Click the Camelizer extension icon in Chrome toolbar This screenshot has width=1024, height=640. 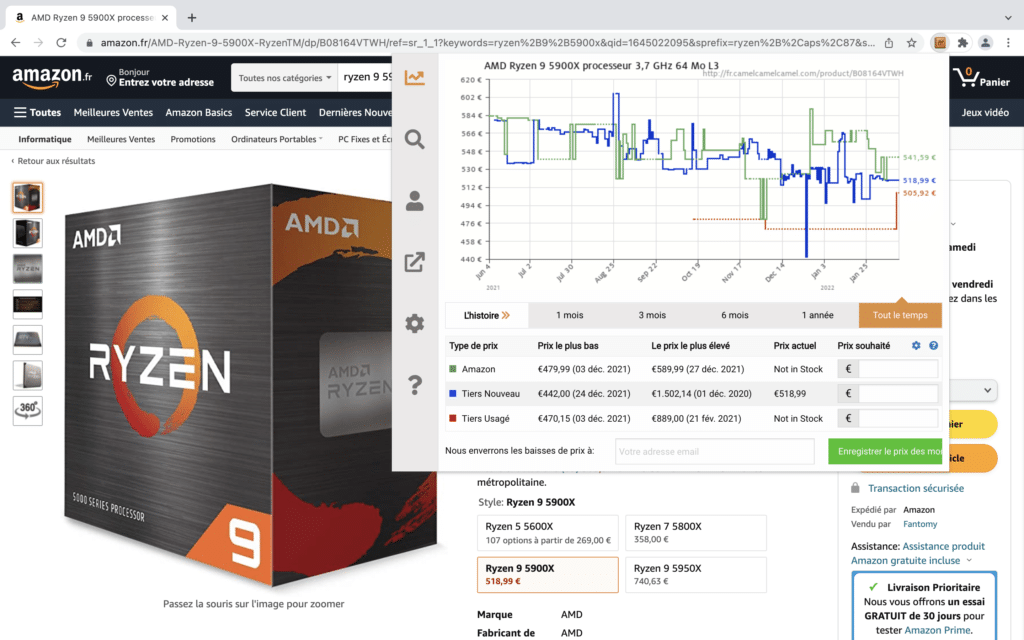pyautogui.click(x=940, y=43)
